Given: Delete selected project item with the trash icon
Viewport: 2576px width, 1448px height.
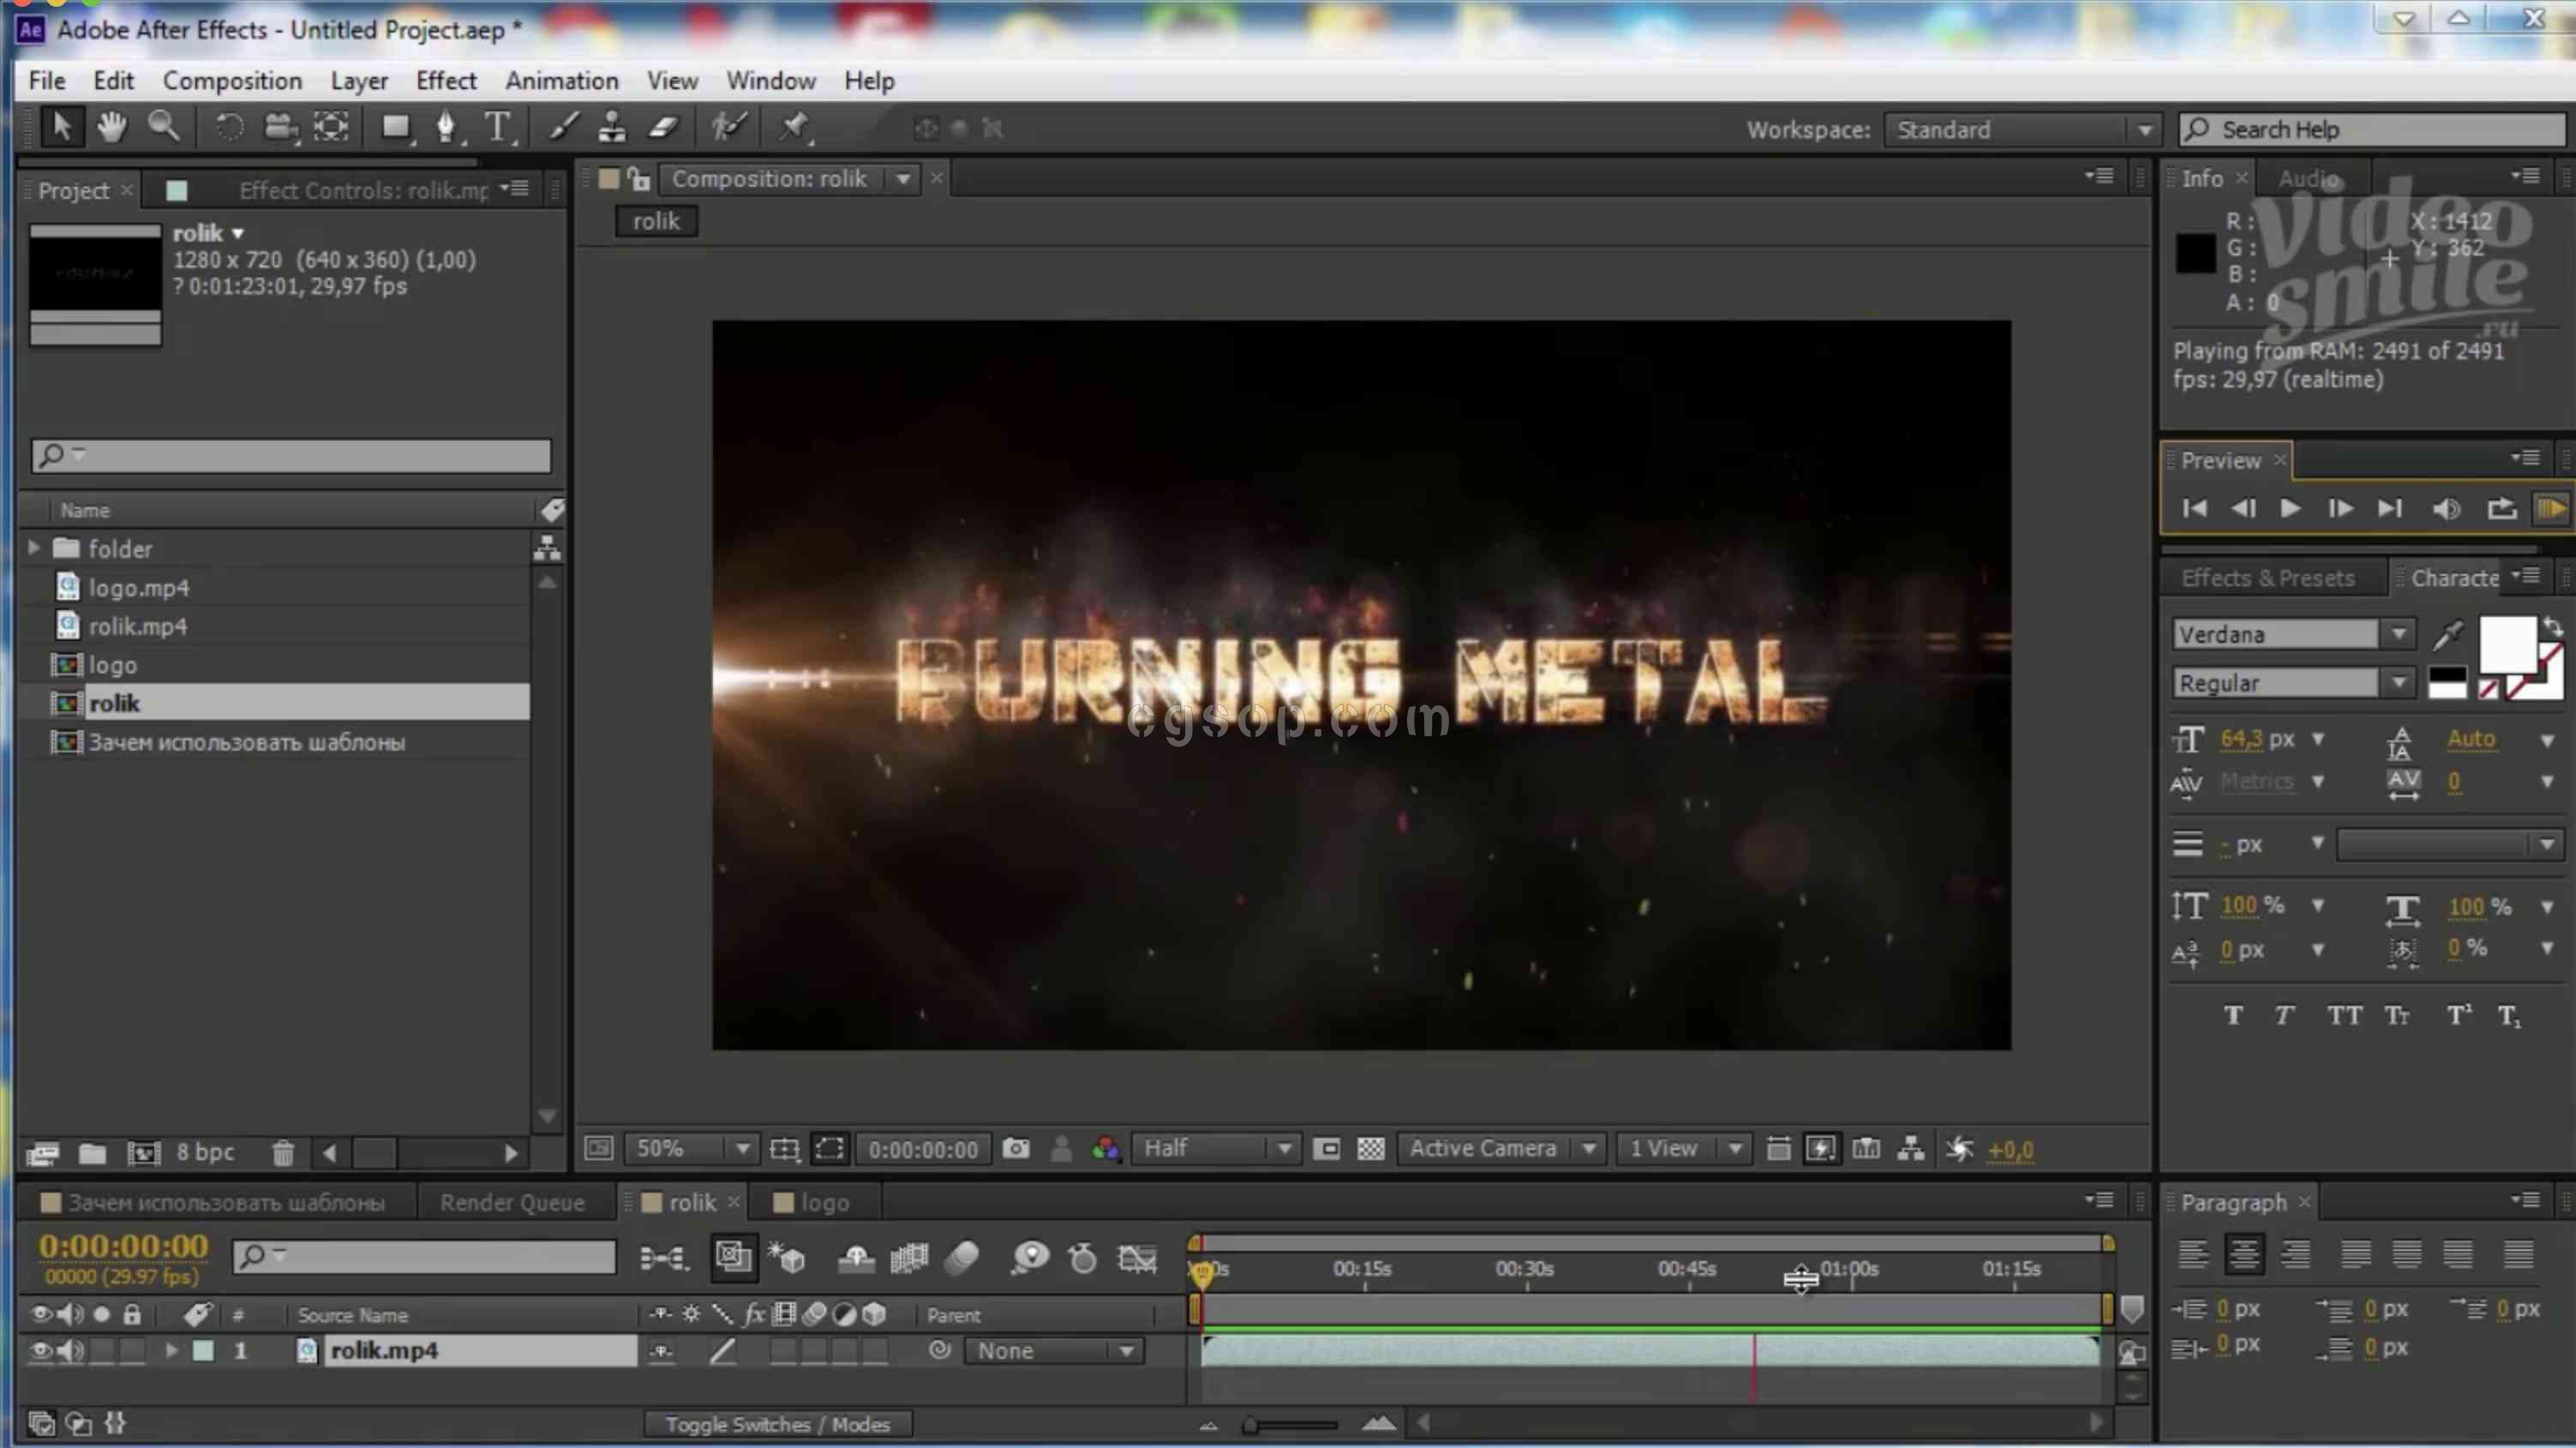Looking at the screenshot, I should click(283, 1153).
